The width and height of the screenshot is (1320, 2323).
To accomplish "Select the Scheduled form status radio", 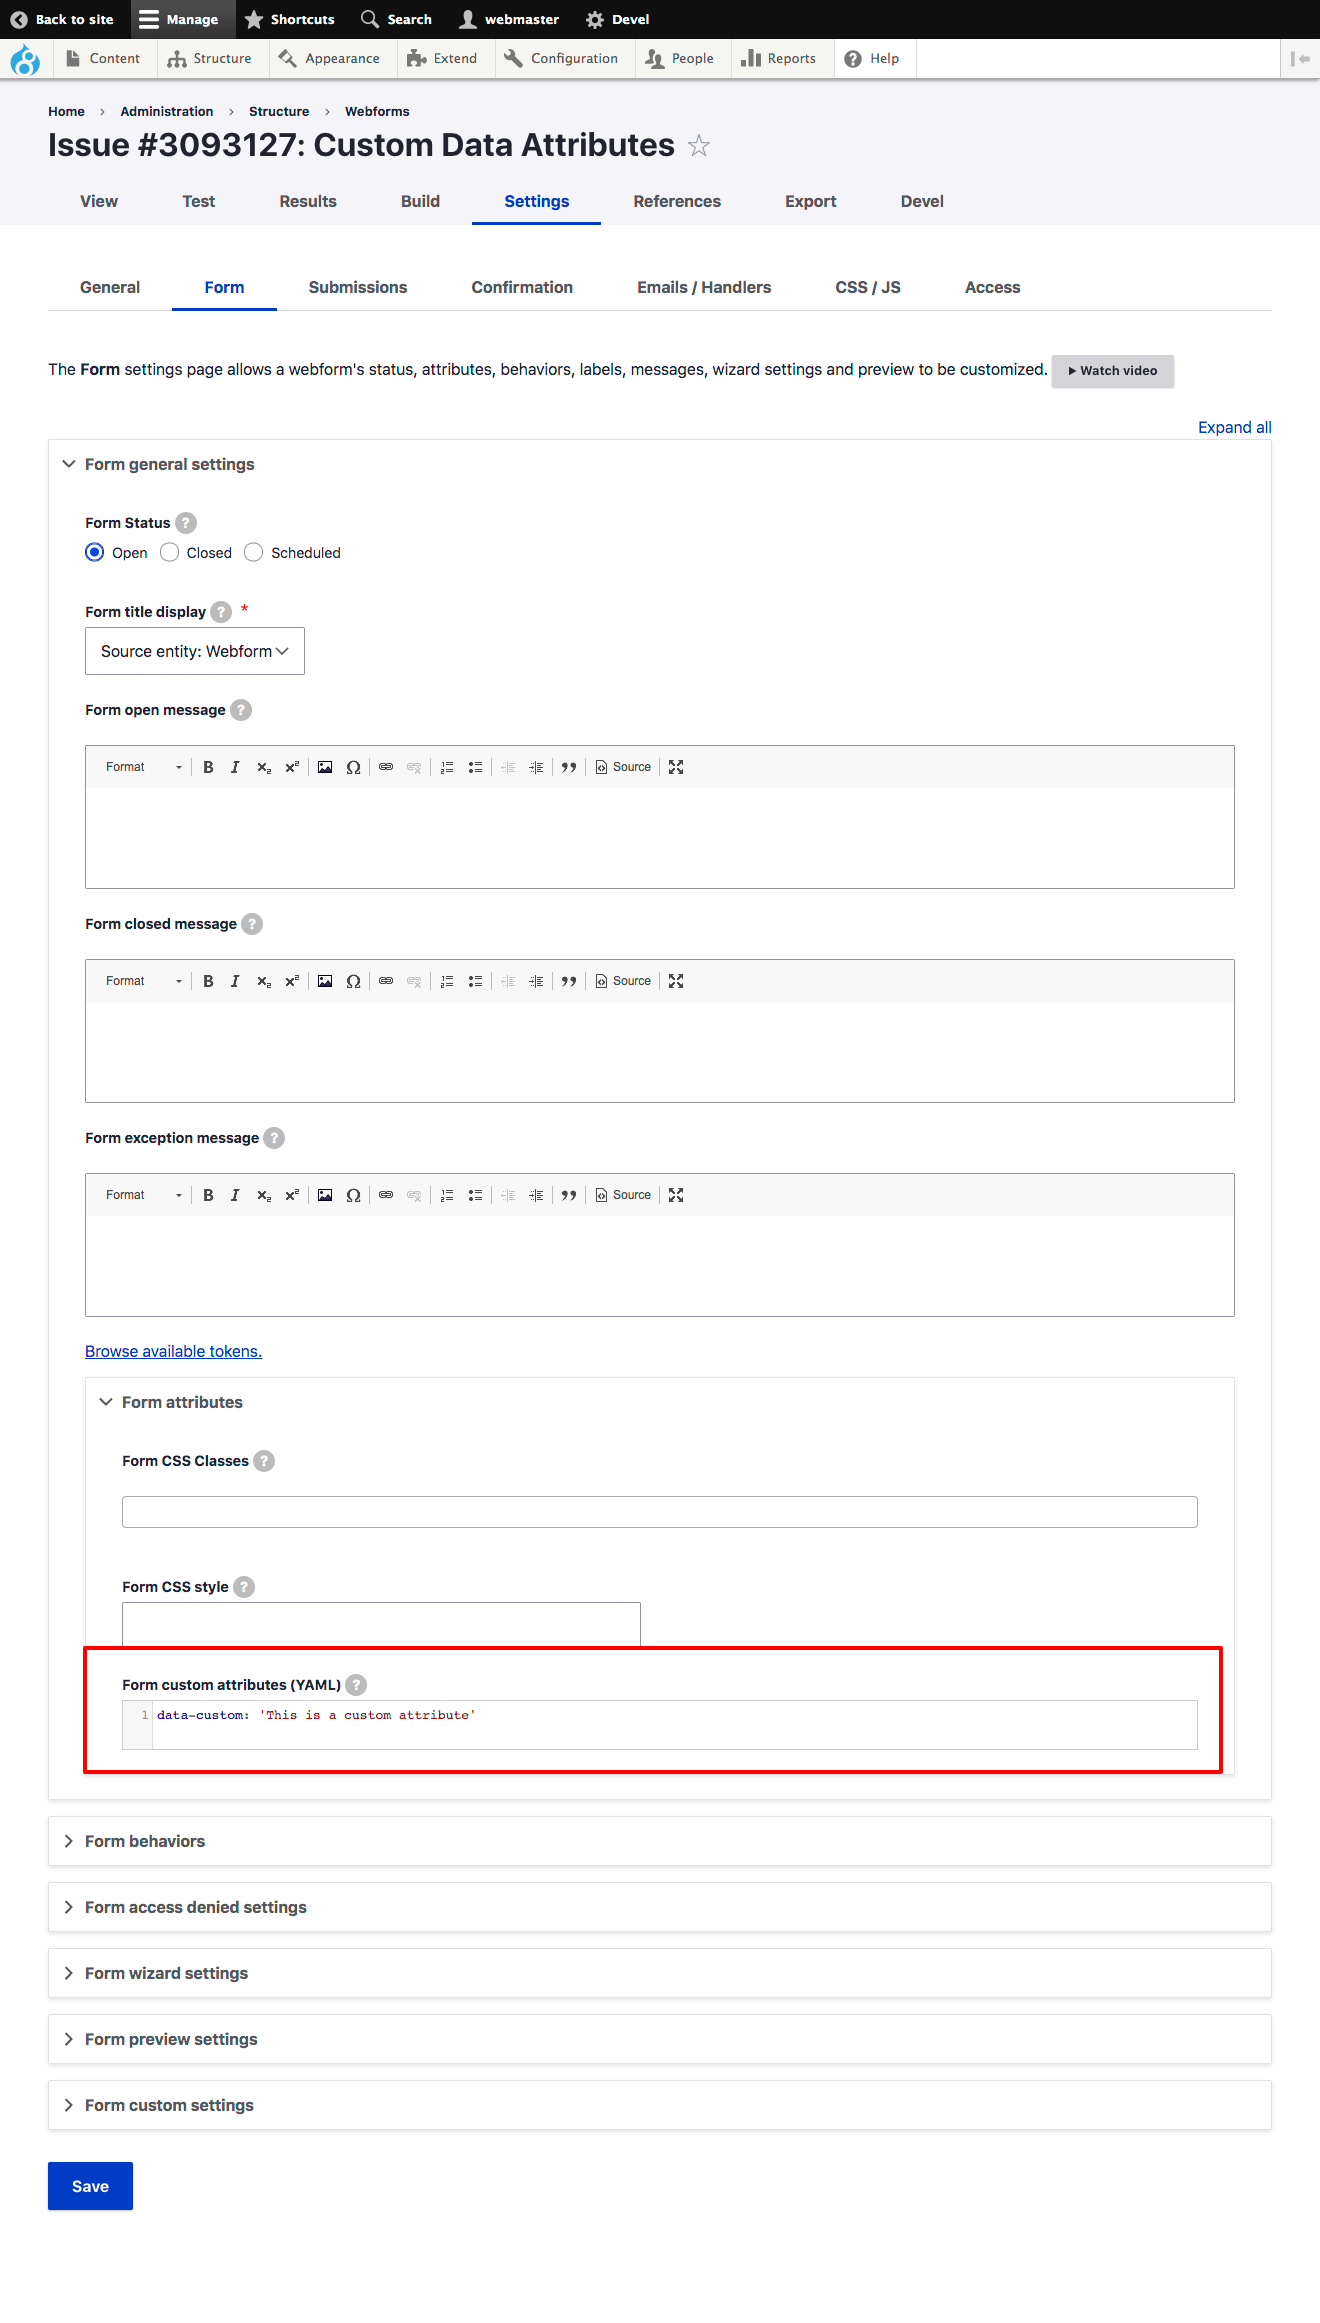I will pyautogui.click(x=254, y=552).
